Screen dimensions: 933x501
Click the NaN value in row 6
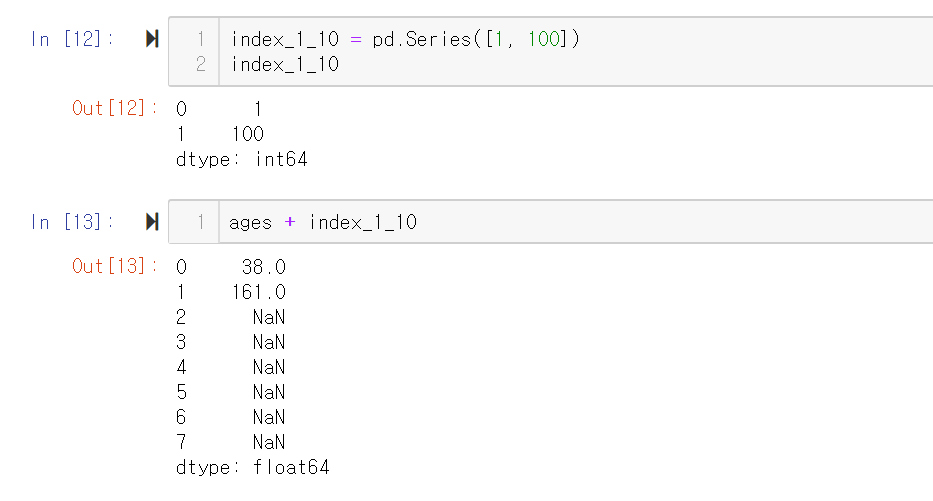point(269,417)
